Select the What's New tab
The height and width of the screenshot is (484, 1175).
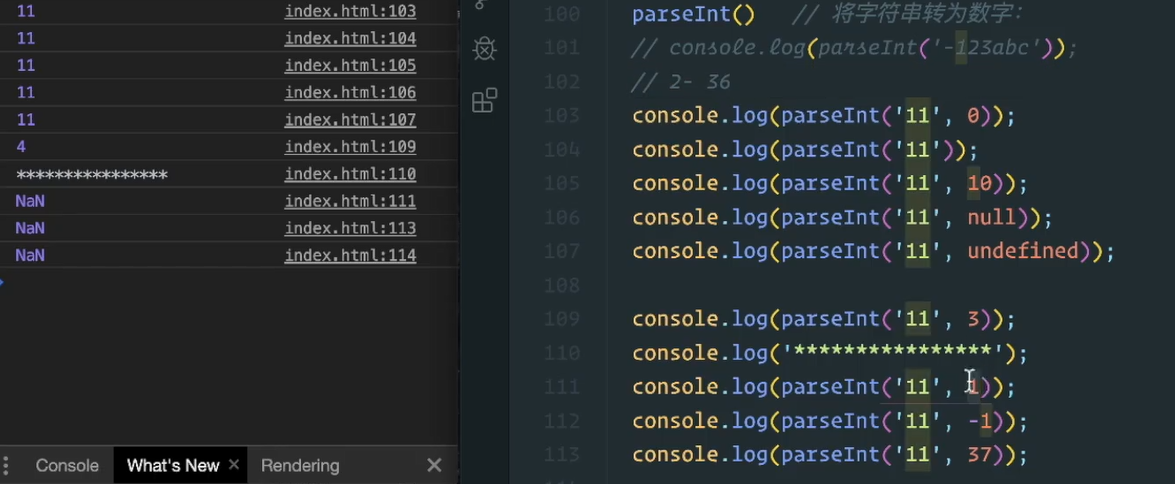coord(173,466)
